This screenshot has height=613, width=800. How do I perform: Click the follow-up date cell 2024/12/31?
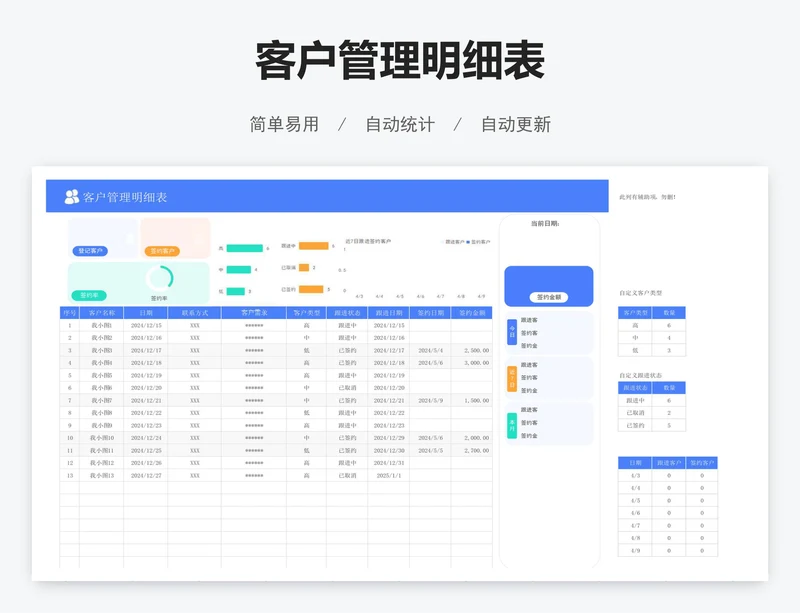[x=389, y=462]
